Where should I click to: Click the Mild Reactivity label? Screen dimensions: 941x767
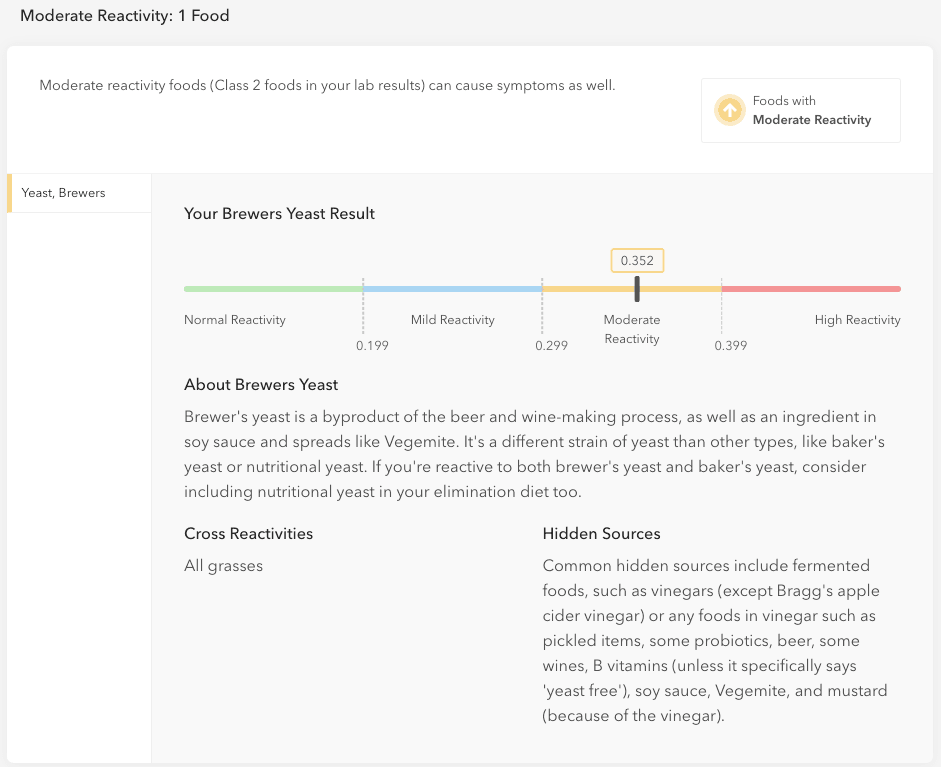point(452,320)
